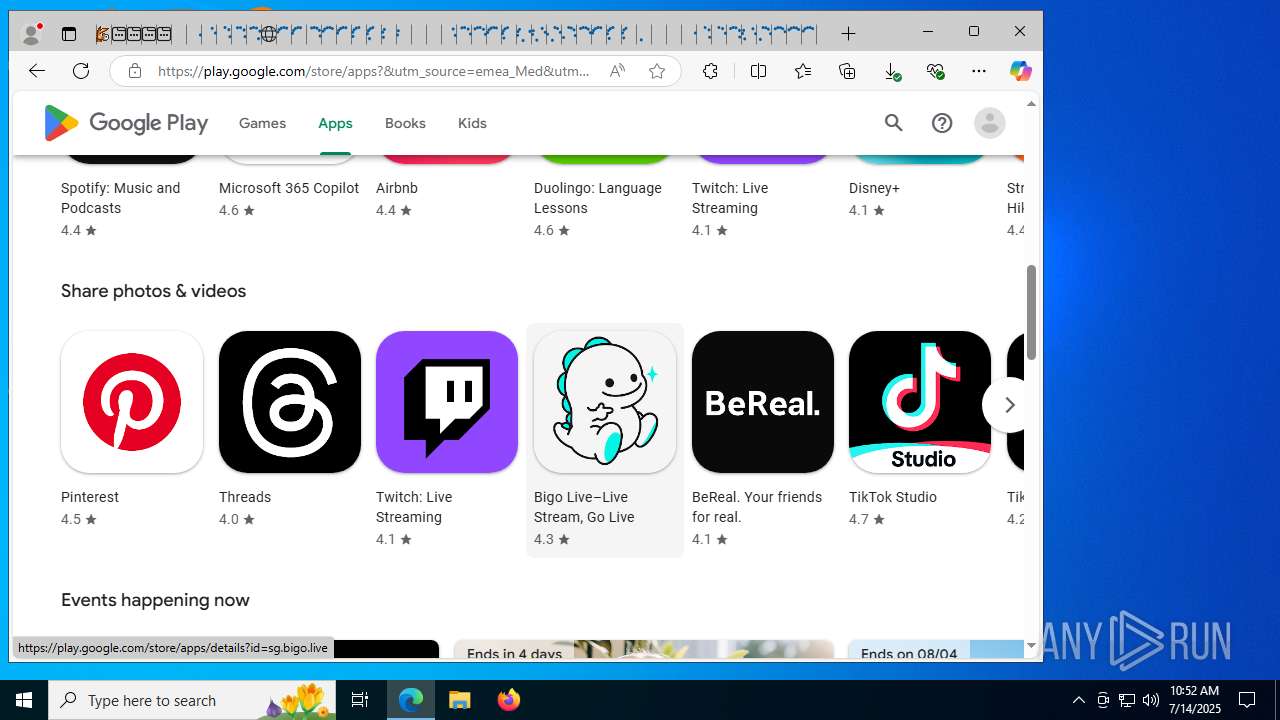Click the page vertical scrollbar thumb

(1031, 312)
